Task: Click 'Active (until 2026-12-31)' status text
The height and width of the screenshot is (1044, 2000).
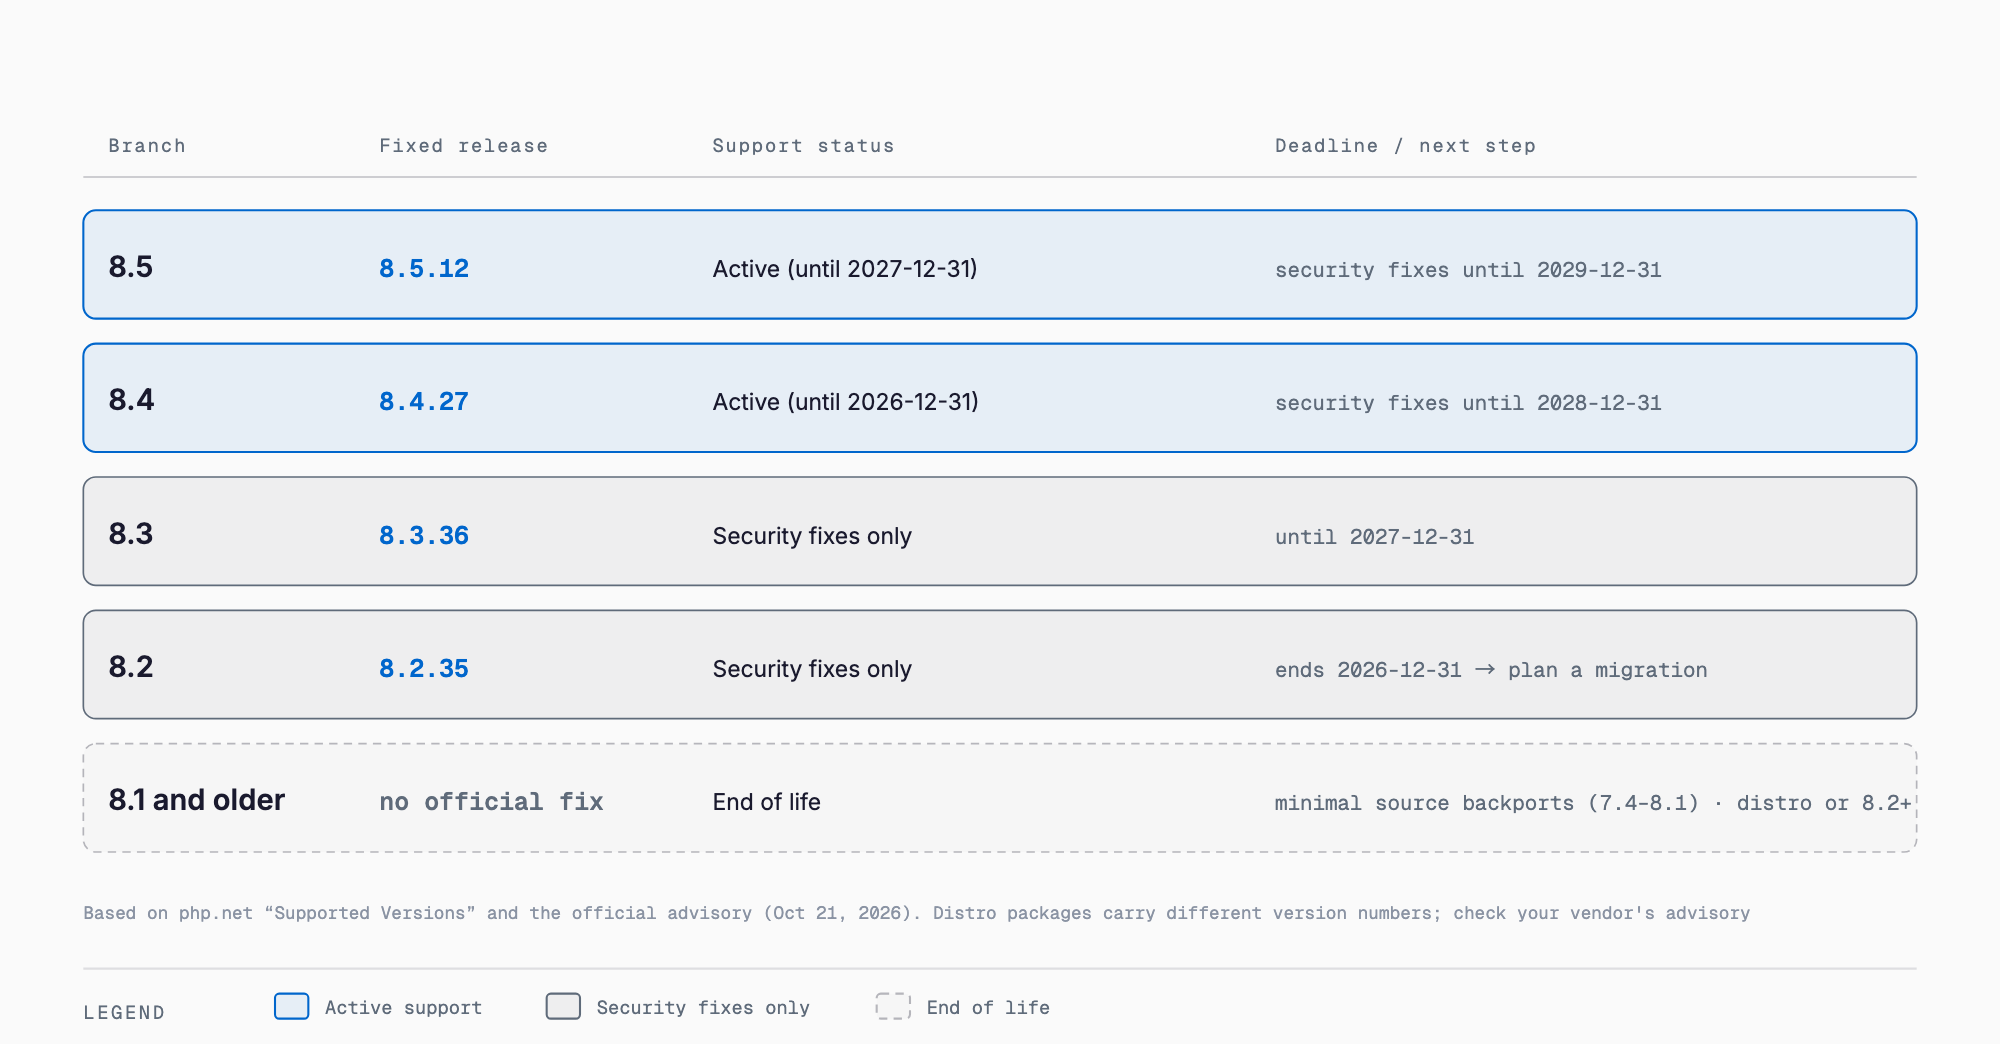Action: click(x=845, y=402)
